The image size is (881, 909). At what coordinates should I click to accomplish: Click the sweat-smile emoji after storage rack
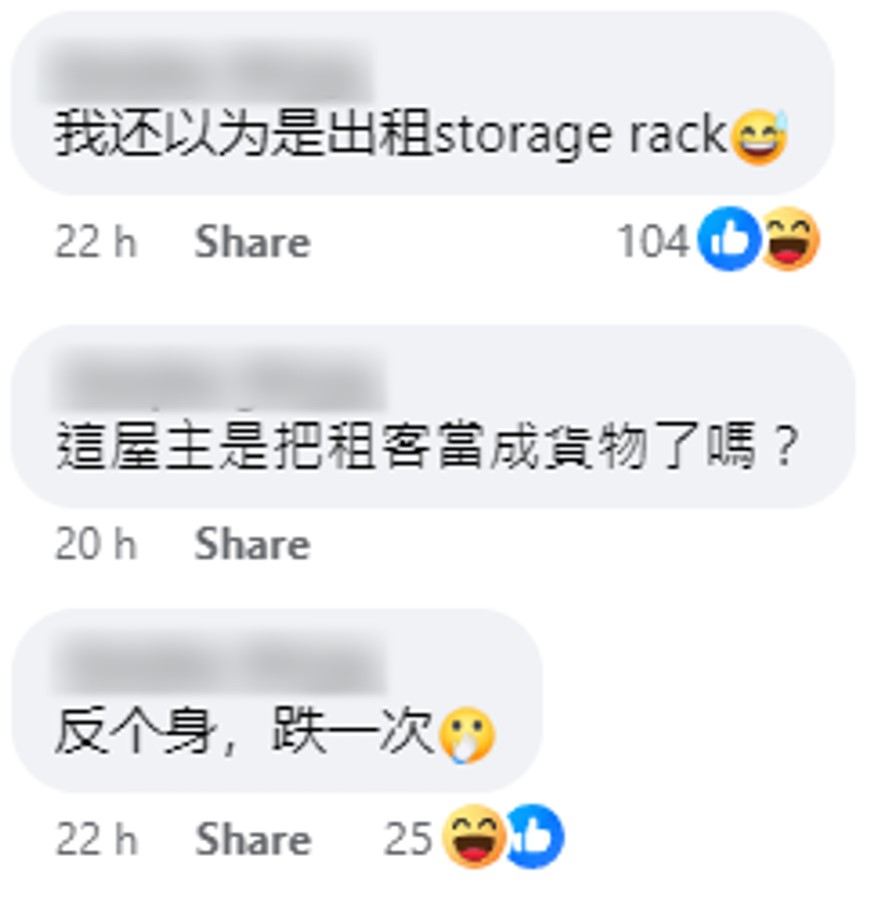pyautogui.click(x=759, y=137)
